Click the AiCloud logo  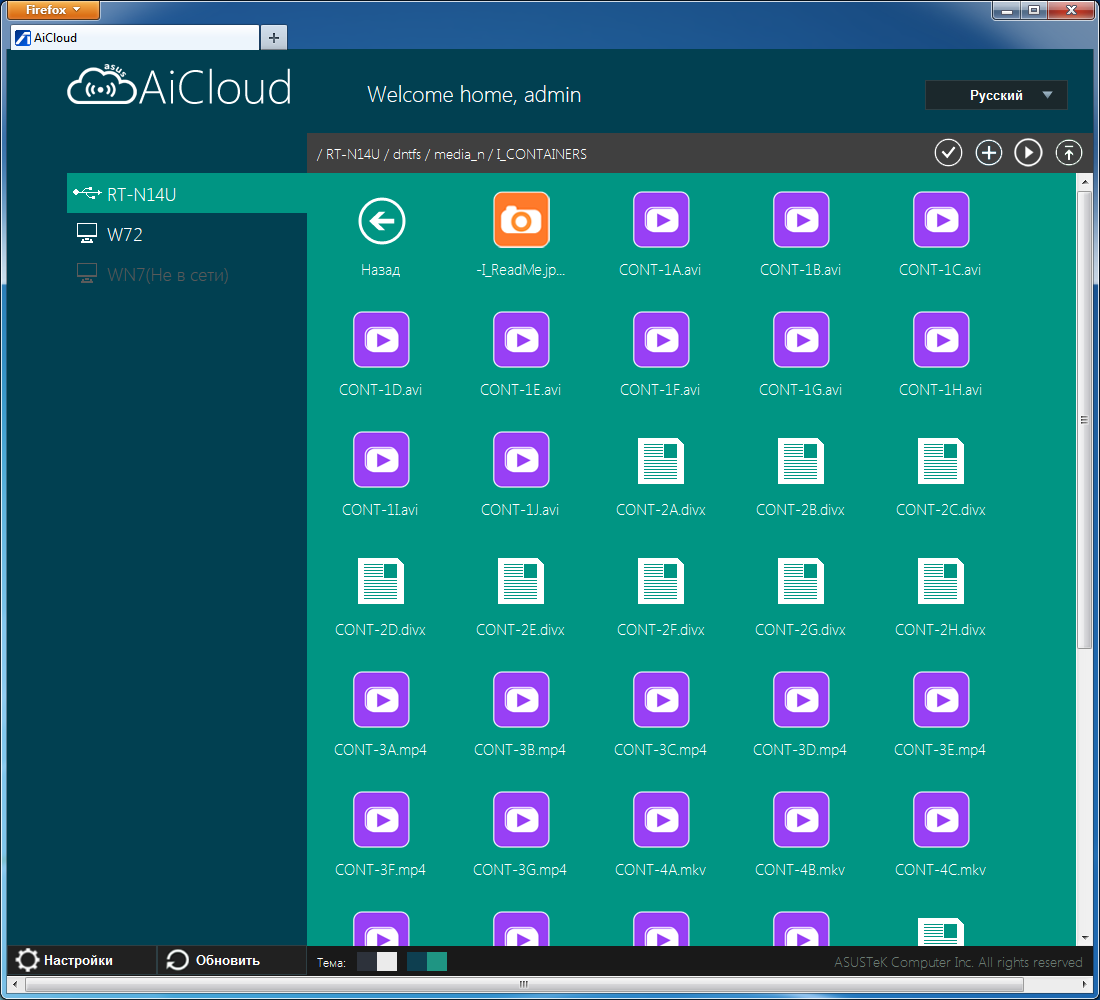[179, 86]
